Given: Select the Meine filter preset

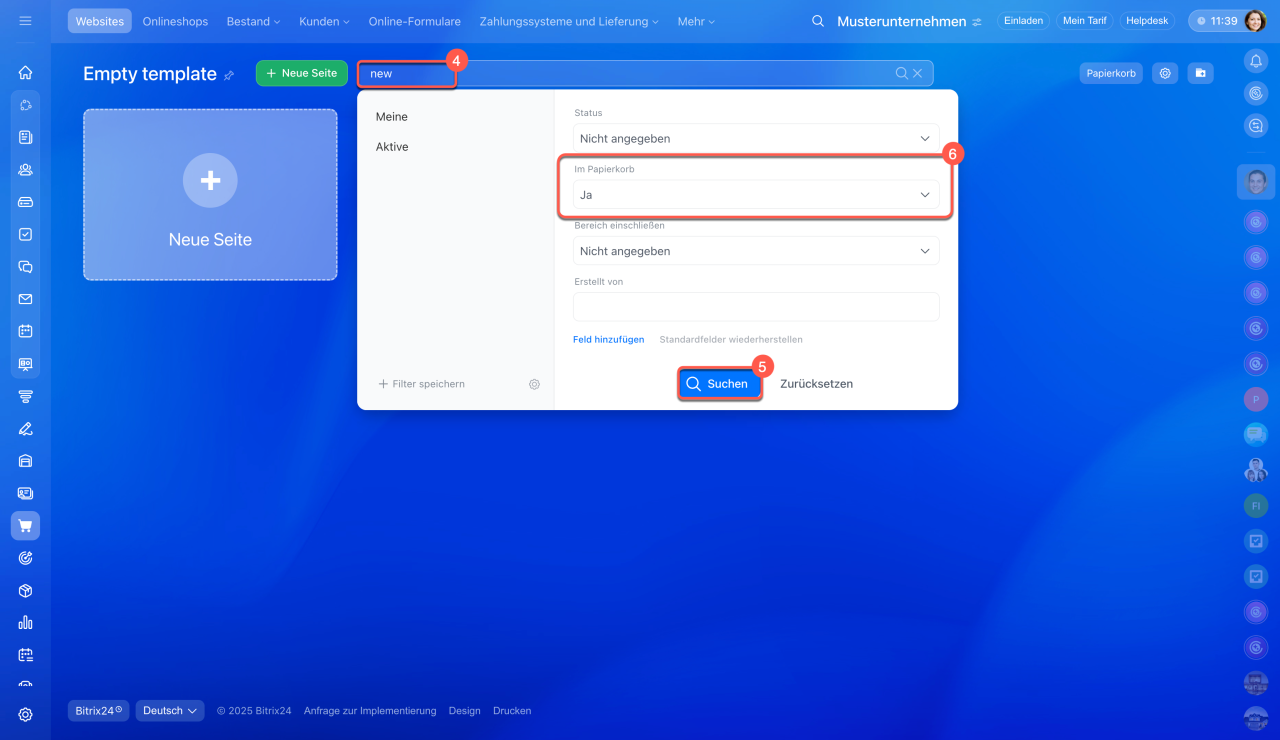Looking at the screenshot, I should point(392,117).
